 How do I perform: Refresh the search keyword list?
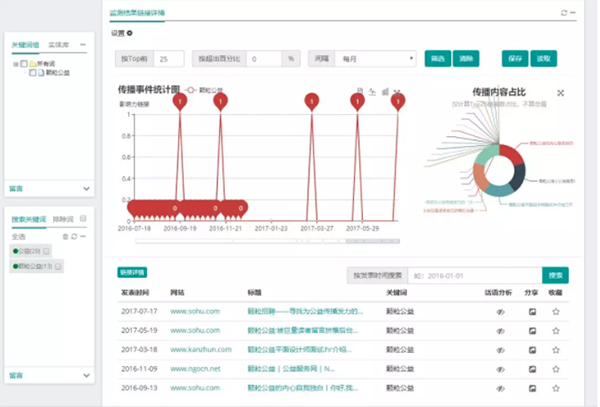(x=74, y=236)
